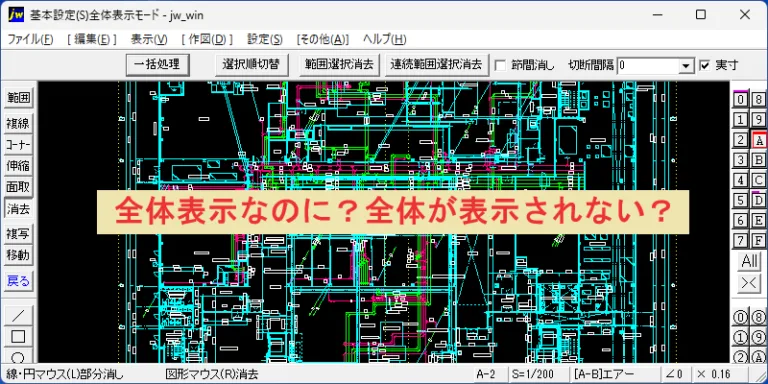Activate the 複線 double-line tool
768x384 pixels.
click(18, 123)
